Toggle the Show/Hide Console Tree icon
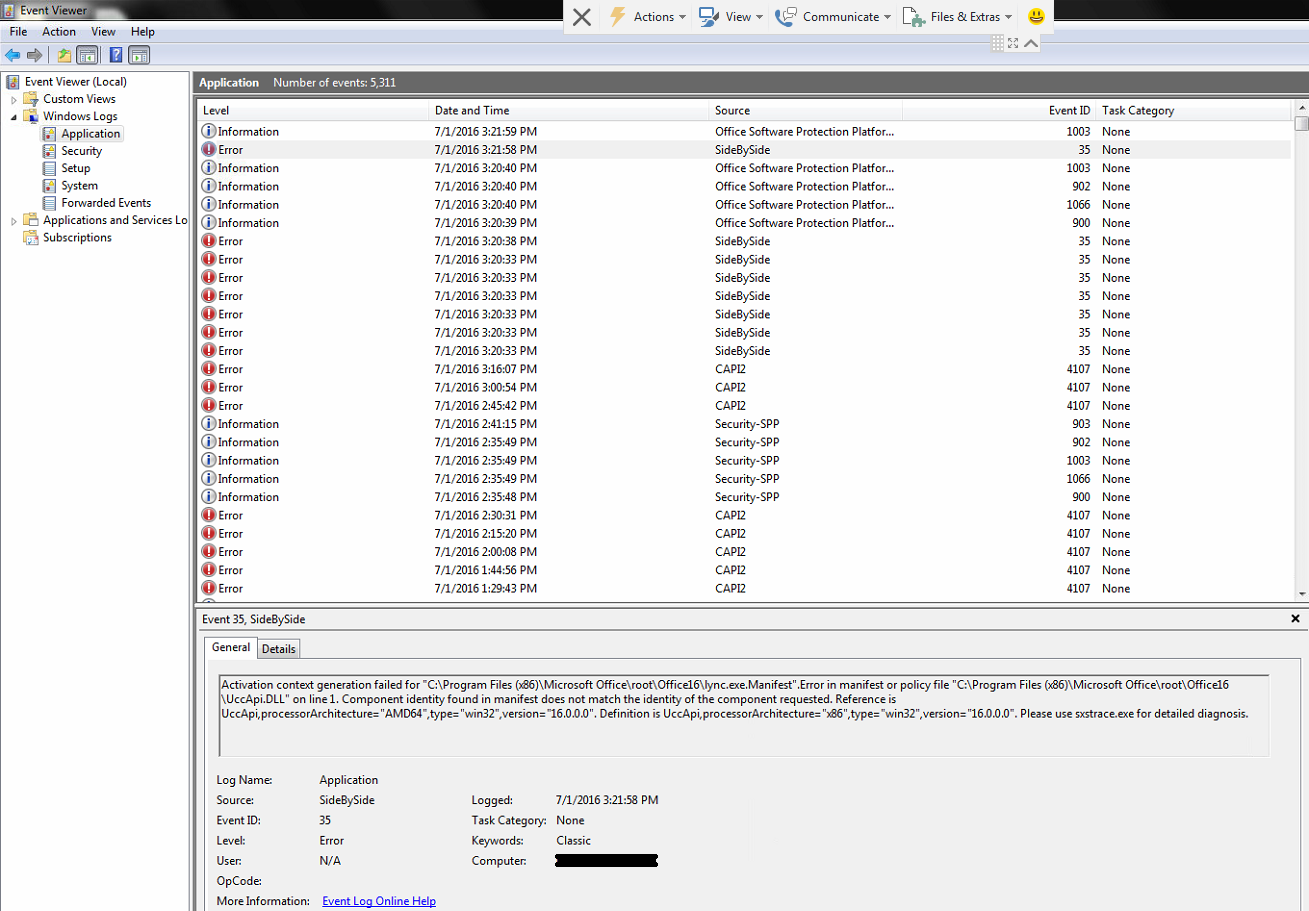The height and width of the screenshot is (911, 1309). [x=87, y=55]
